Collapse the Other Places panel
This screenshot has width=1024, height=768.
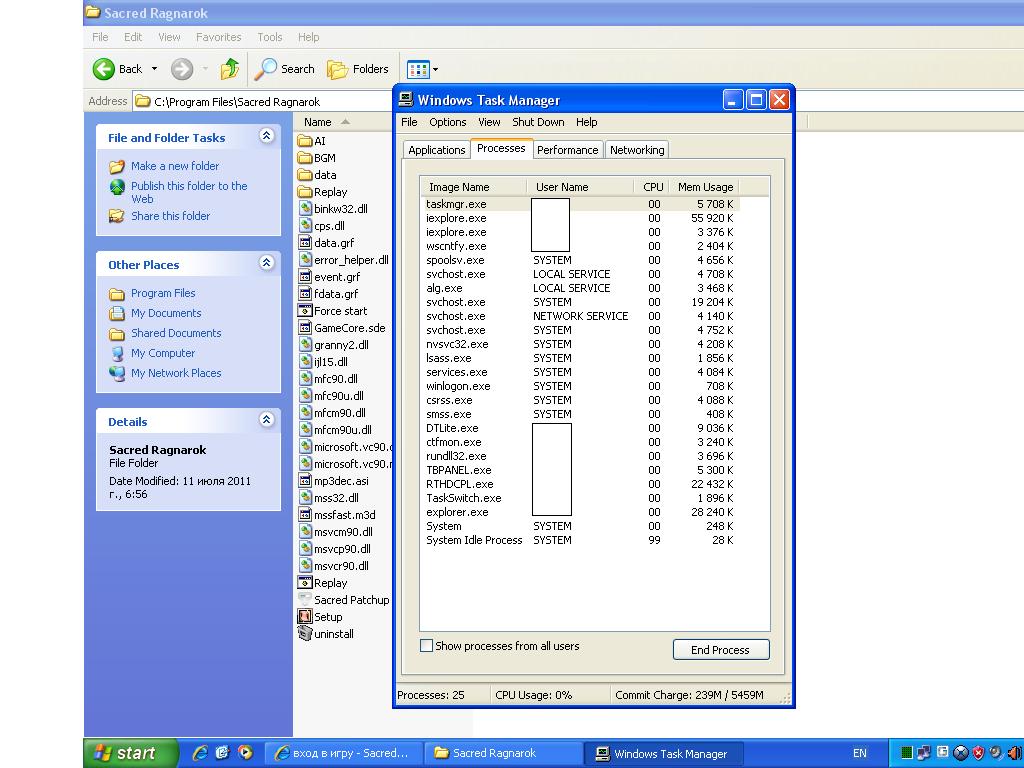click(x=266, y=263)
